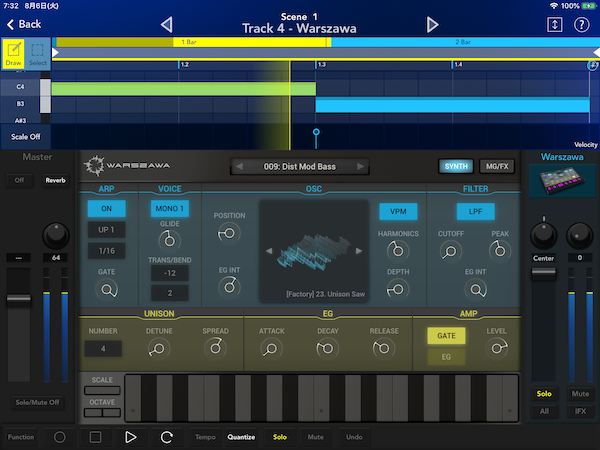This screenshot has width=600, height=450.
Task: Click the Center pan knob
Action: pos(543,235)
